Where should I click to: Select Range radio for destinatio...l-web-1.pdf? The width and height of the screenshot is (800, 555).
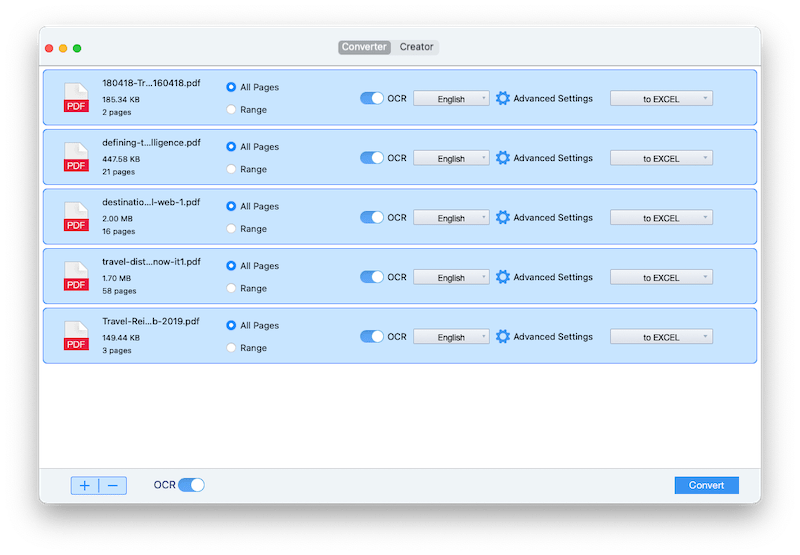pos(232,229)
